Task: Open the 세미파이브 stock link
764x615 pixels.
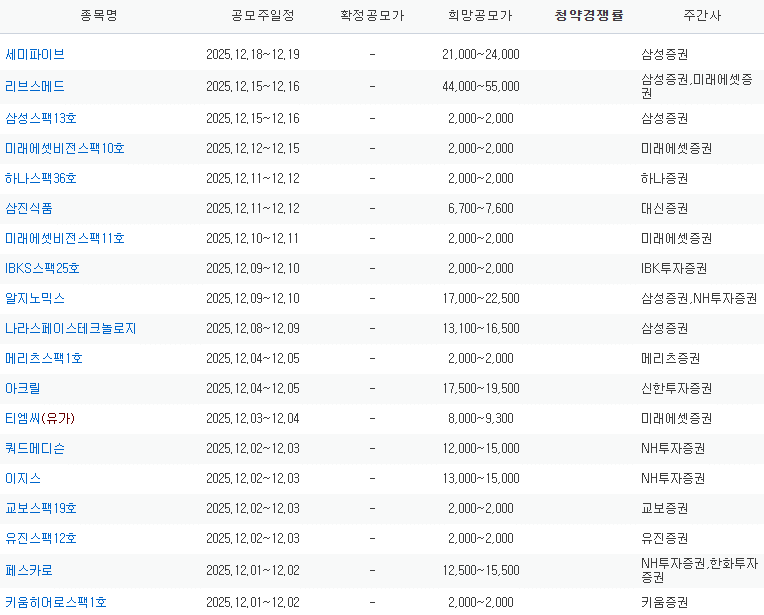Action: (x=35, y=54)
